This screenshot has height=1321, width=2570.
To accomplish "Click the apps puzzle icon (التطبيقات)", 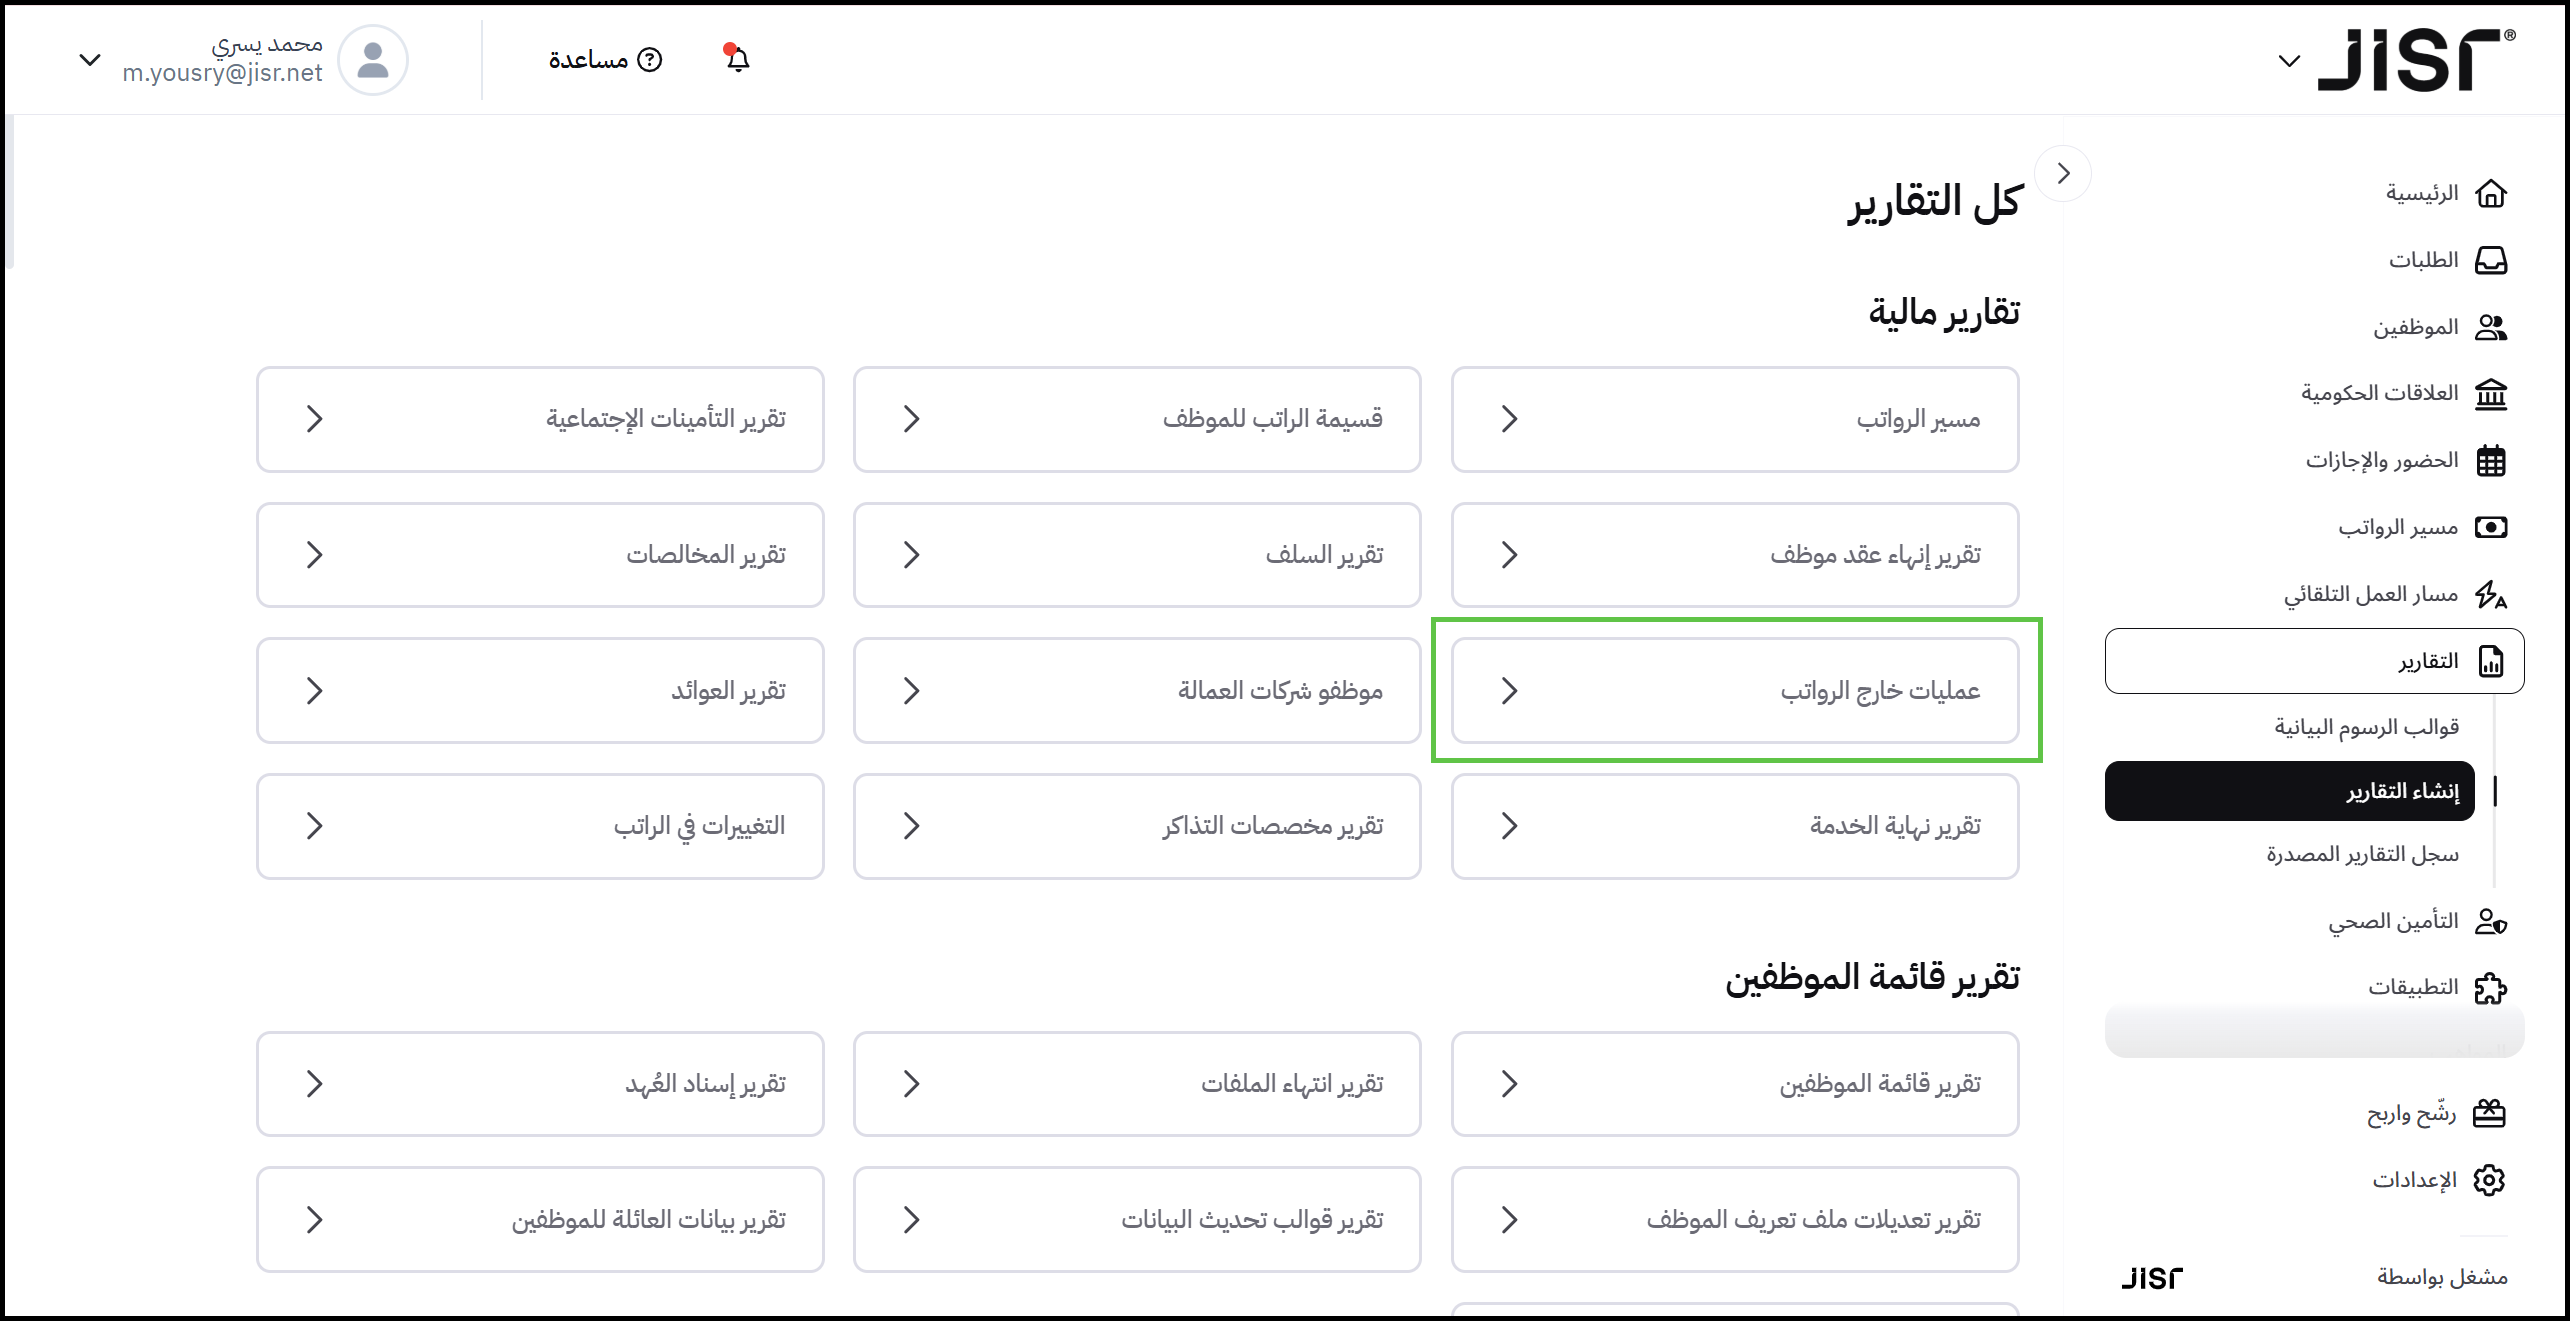I will point(2490,988).
